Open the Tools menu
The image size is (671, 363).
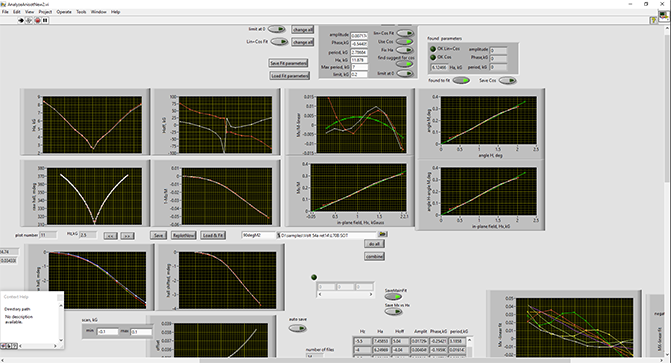pos(81,12)
